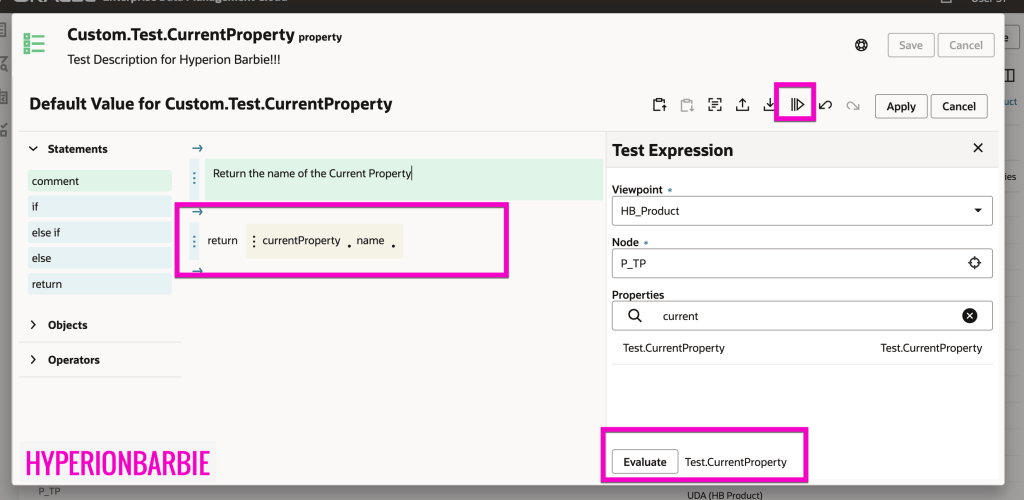
Task: Close the Test Expression panel
Action: point(978,148)
